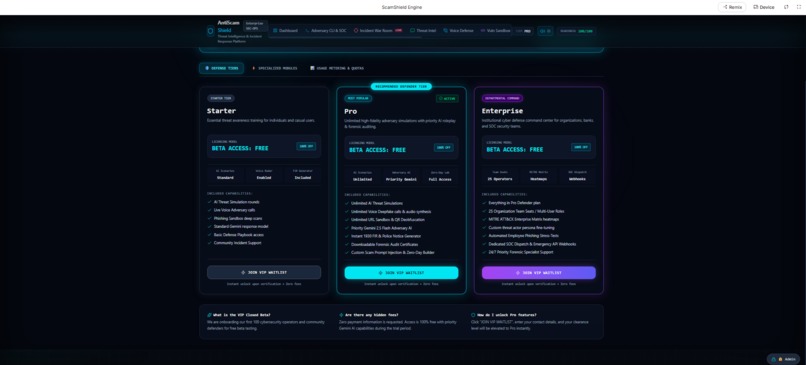The width and height of the screenshot is (806, 365).
Task: Click the 100% OFF badge on Pro card
Action: [x=444, y=147]
